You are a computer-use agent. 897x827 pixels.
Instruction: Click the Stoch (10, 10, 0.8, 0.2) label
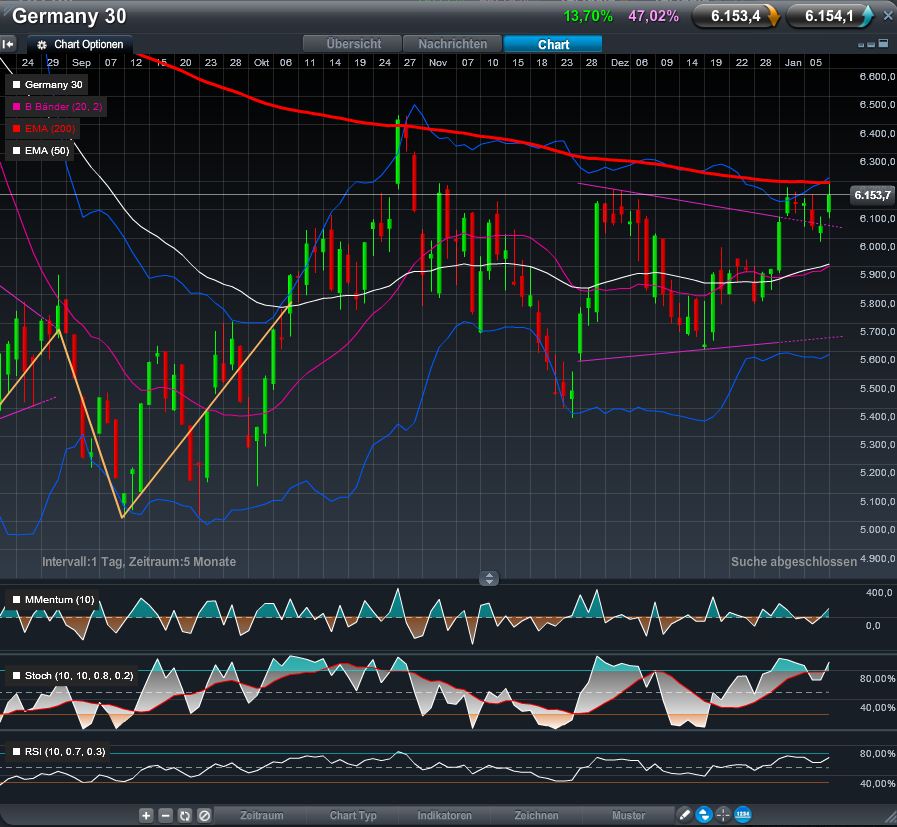[79, 675]
